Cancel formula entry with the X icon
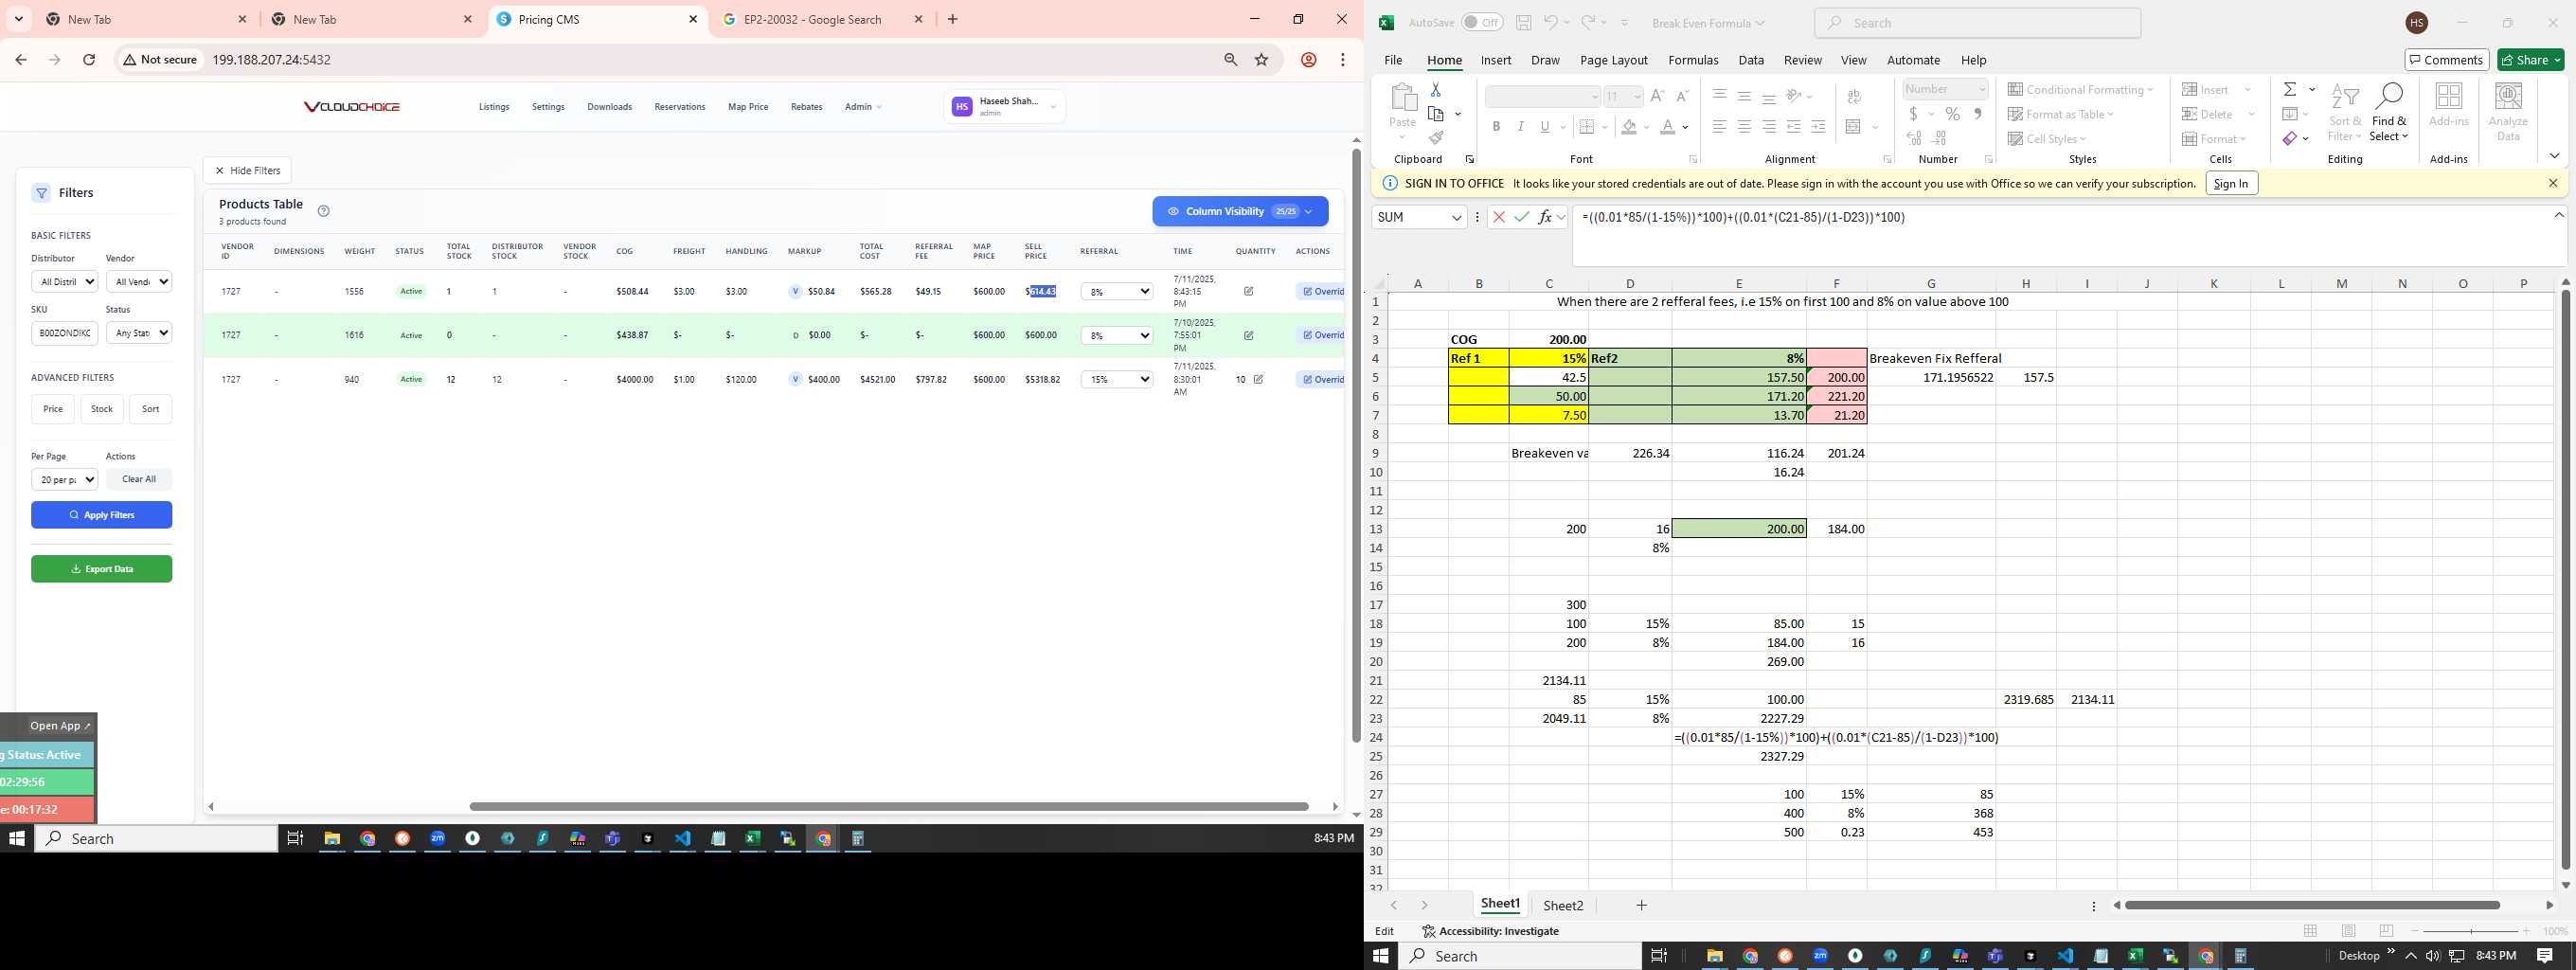The image size is (2576, 970). tap(1498, 217)
